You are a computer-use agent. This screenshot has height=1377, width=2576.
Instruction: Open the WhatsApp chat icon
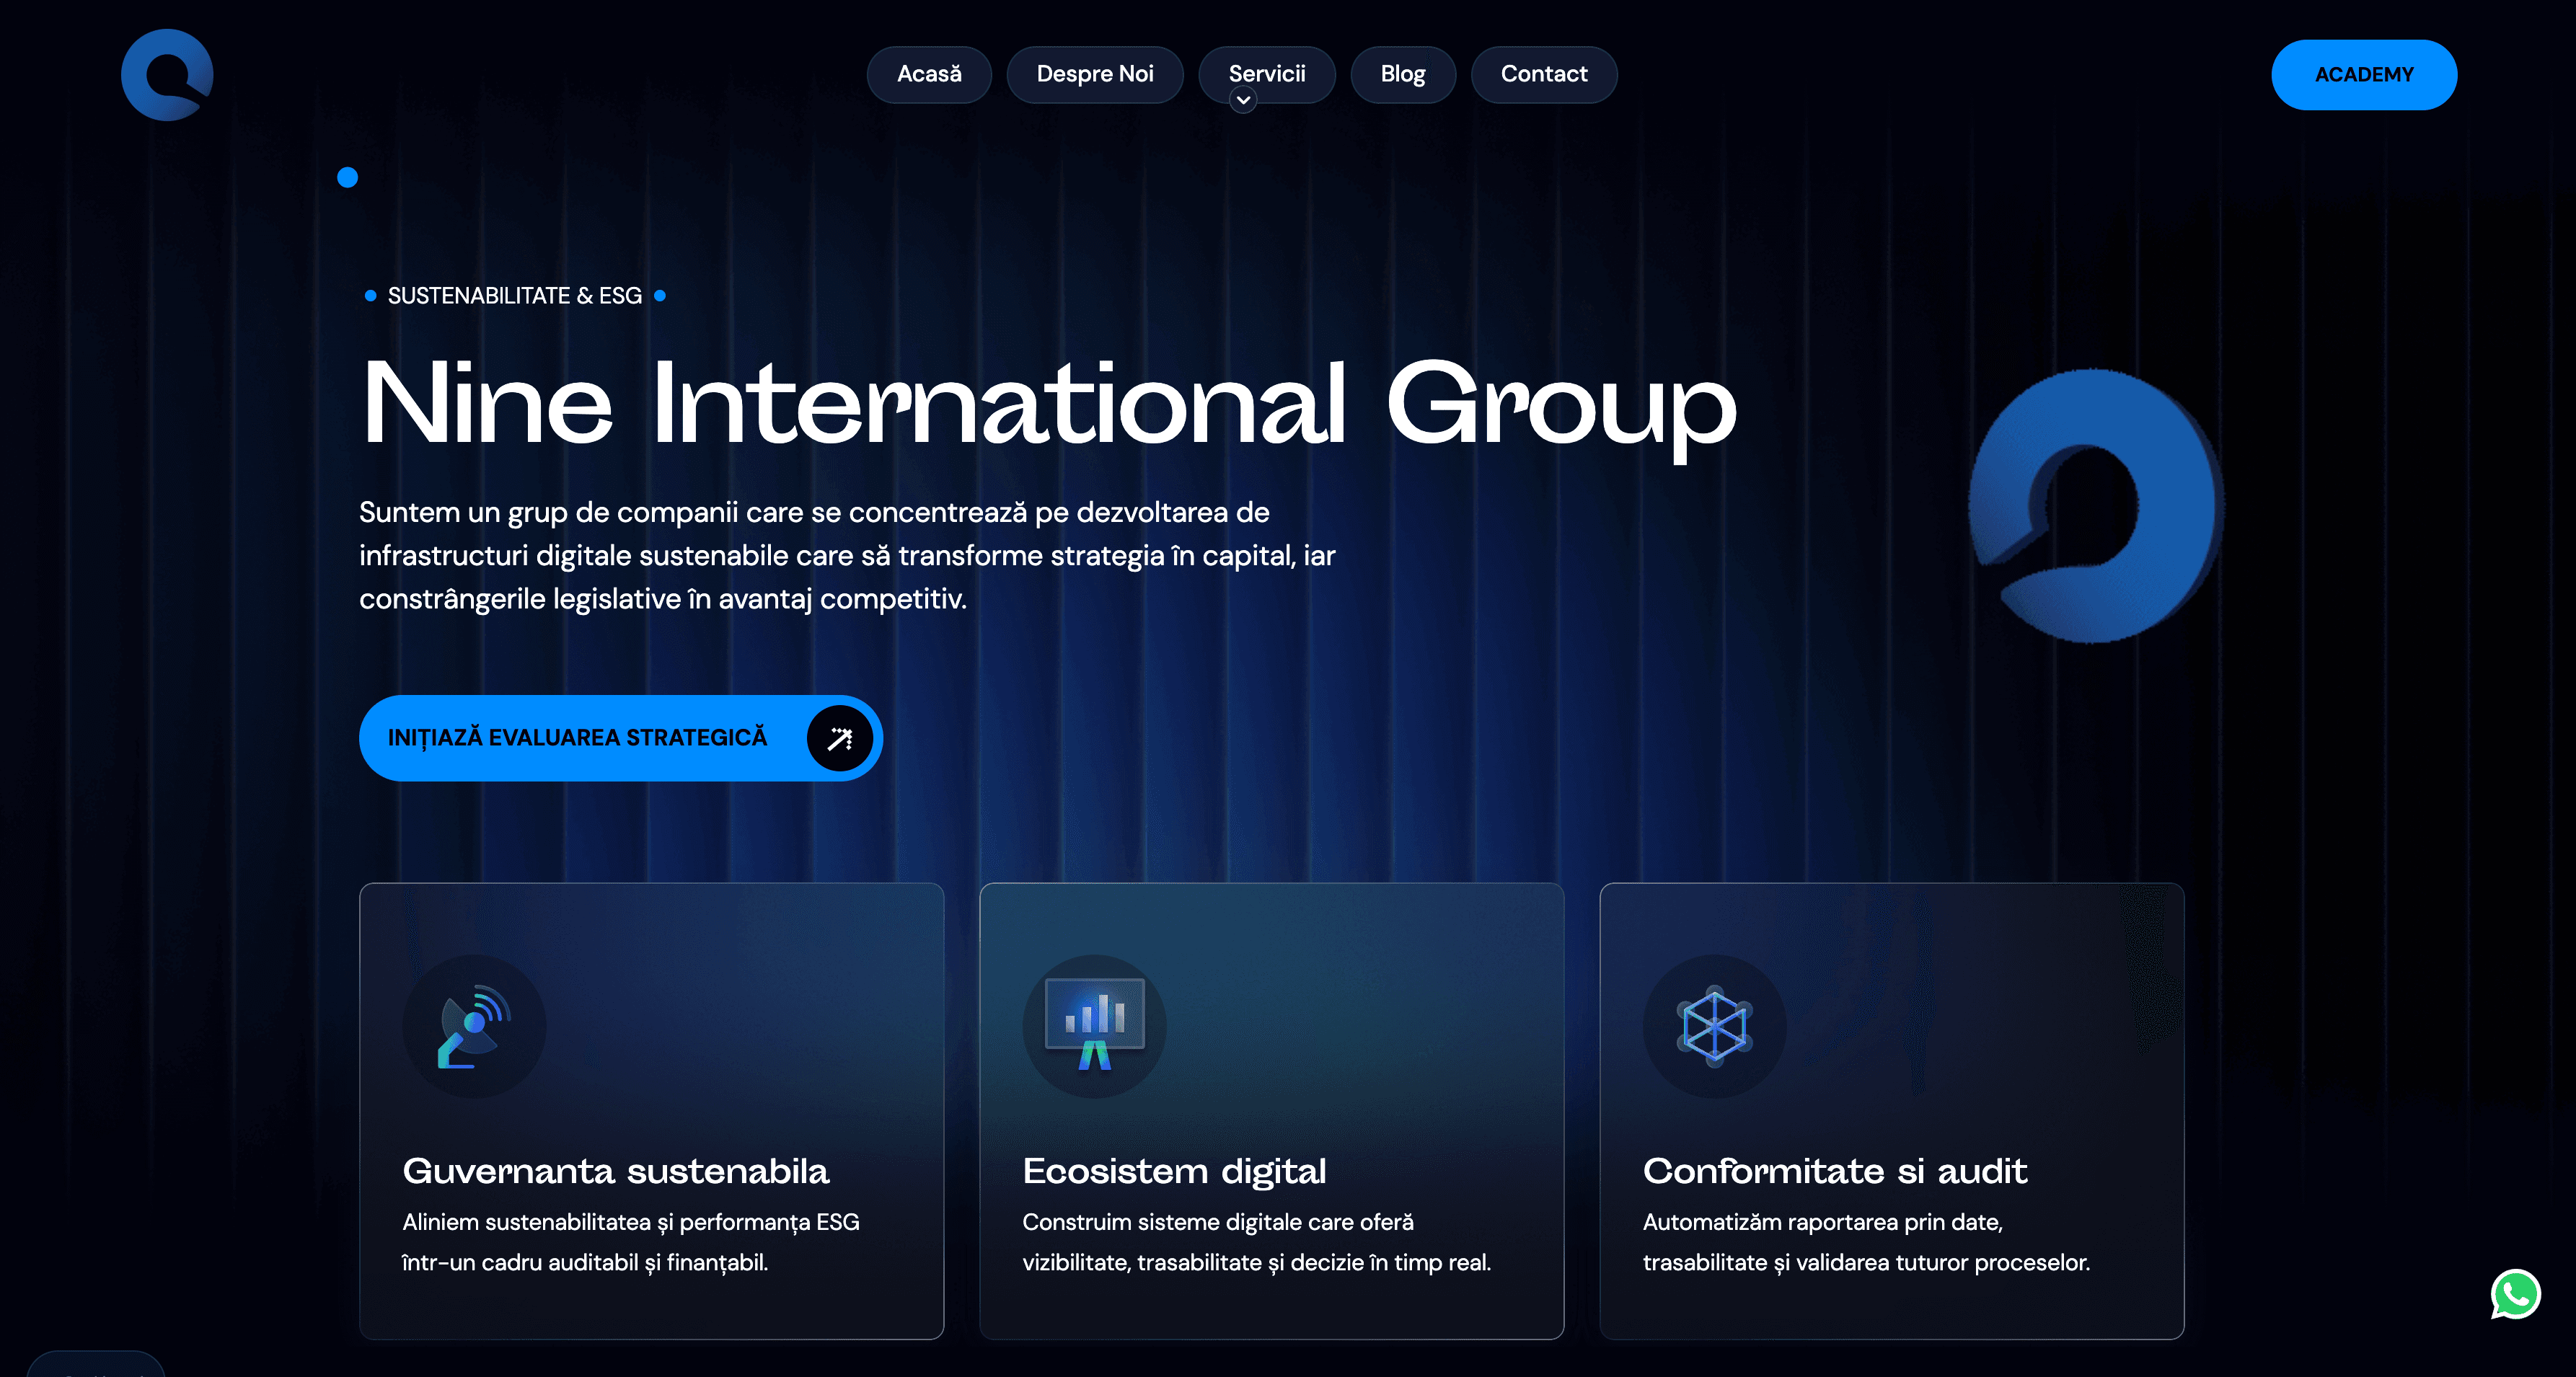pos(2515,1294)
